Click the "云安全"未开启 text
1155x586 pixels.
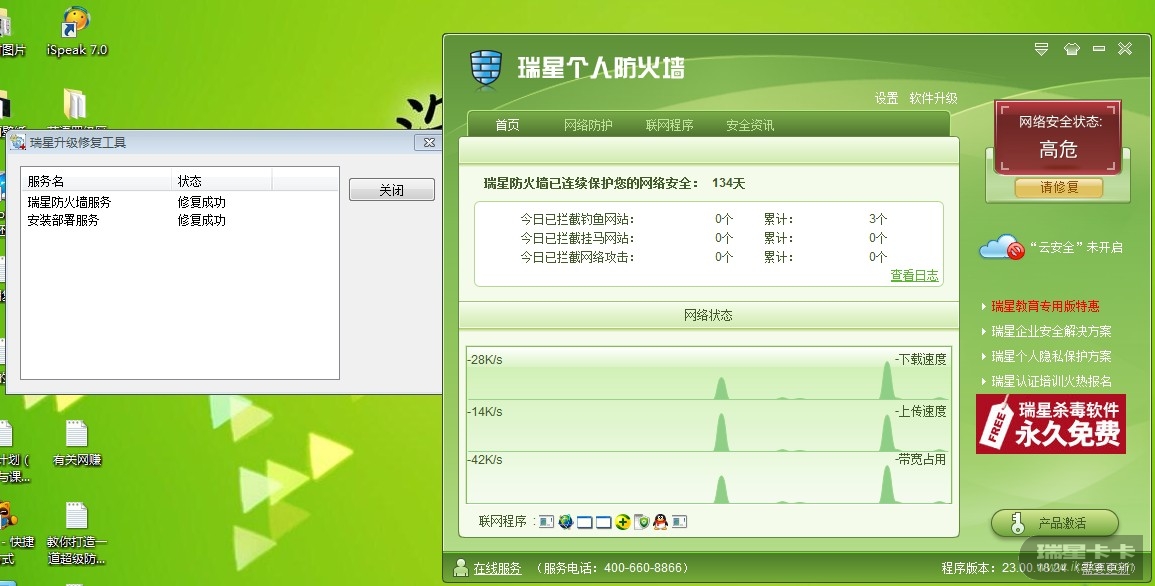(1076, 247)
